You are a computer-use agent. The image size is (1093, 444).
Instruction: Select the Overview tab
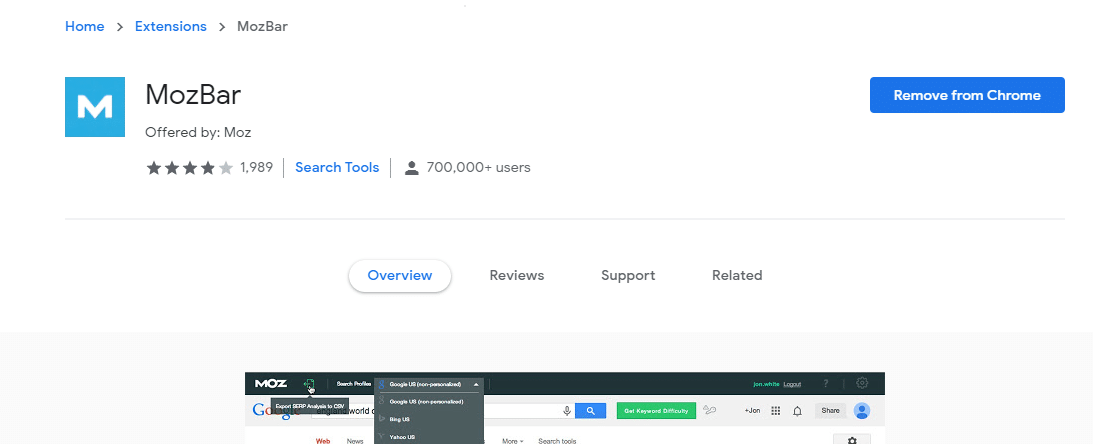pos(400,275)
